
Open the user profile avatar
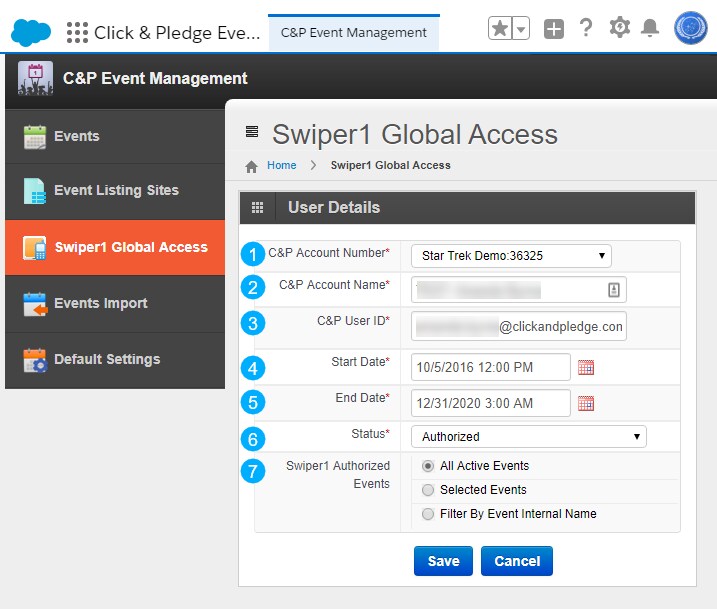pyautogui.click(x=690, y=28)
